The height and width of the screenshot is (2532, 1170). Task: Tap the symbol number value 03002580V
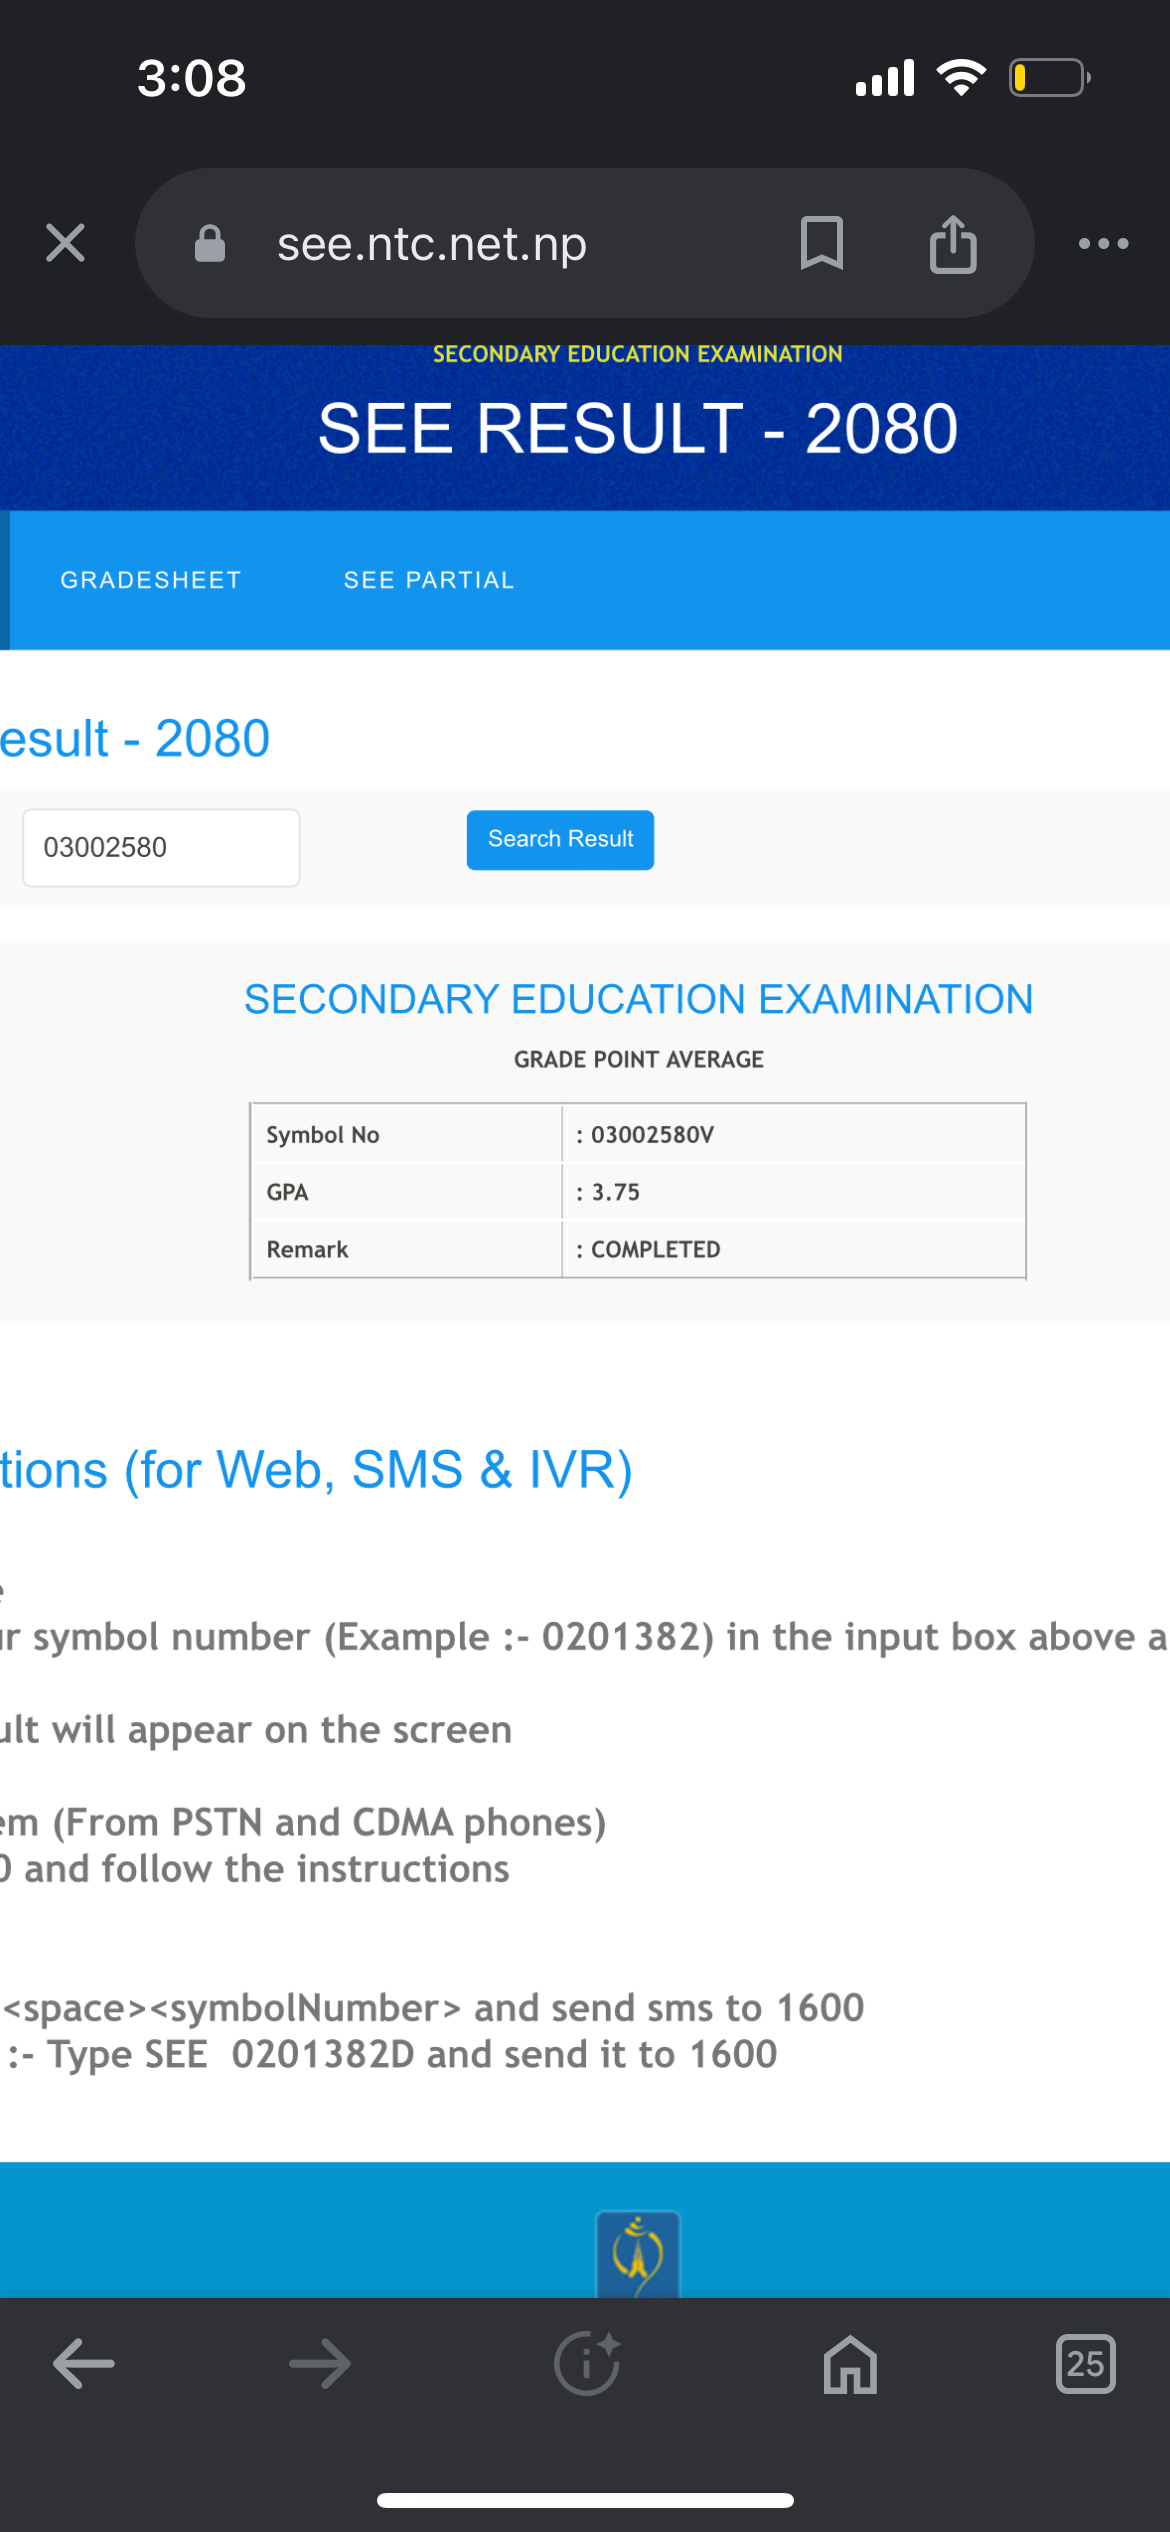click(x=652, y=1134)
